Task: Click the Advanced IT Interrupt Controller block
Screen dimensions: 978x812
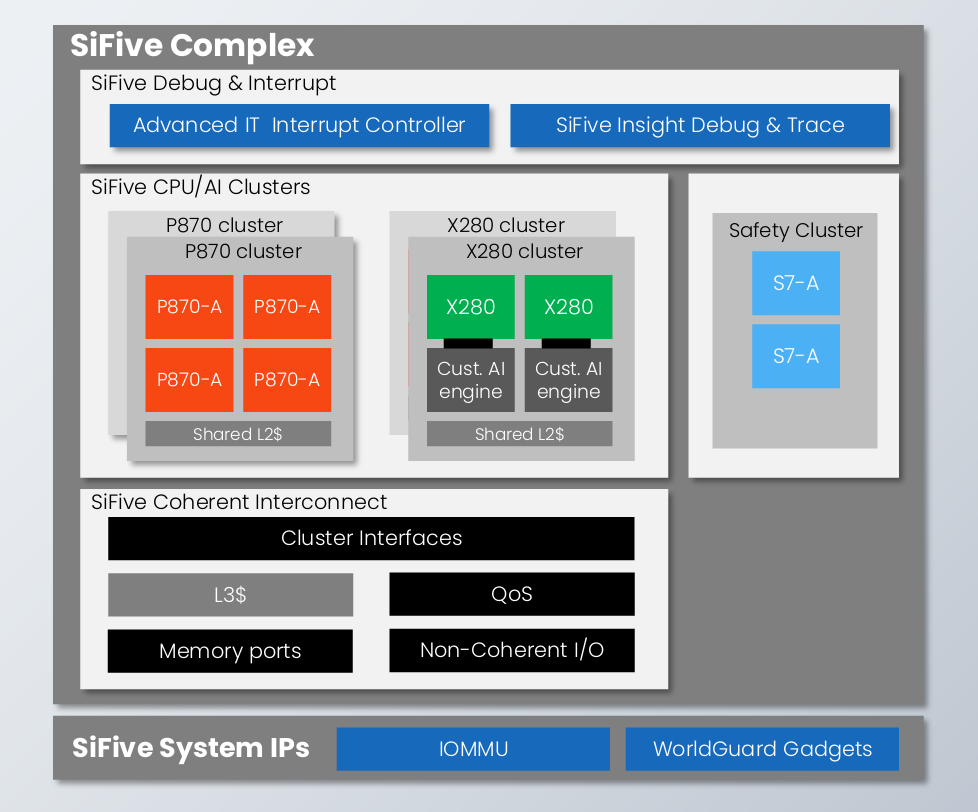Action: tap(299, 125)
